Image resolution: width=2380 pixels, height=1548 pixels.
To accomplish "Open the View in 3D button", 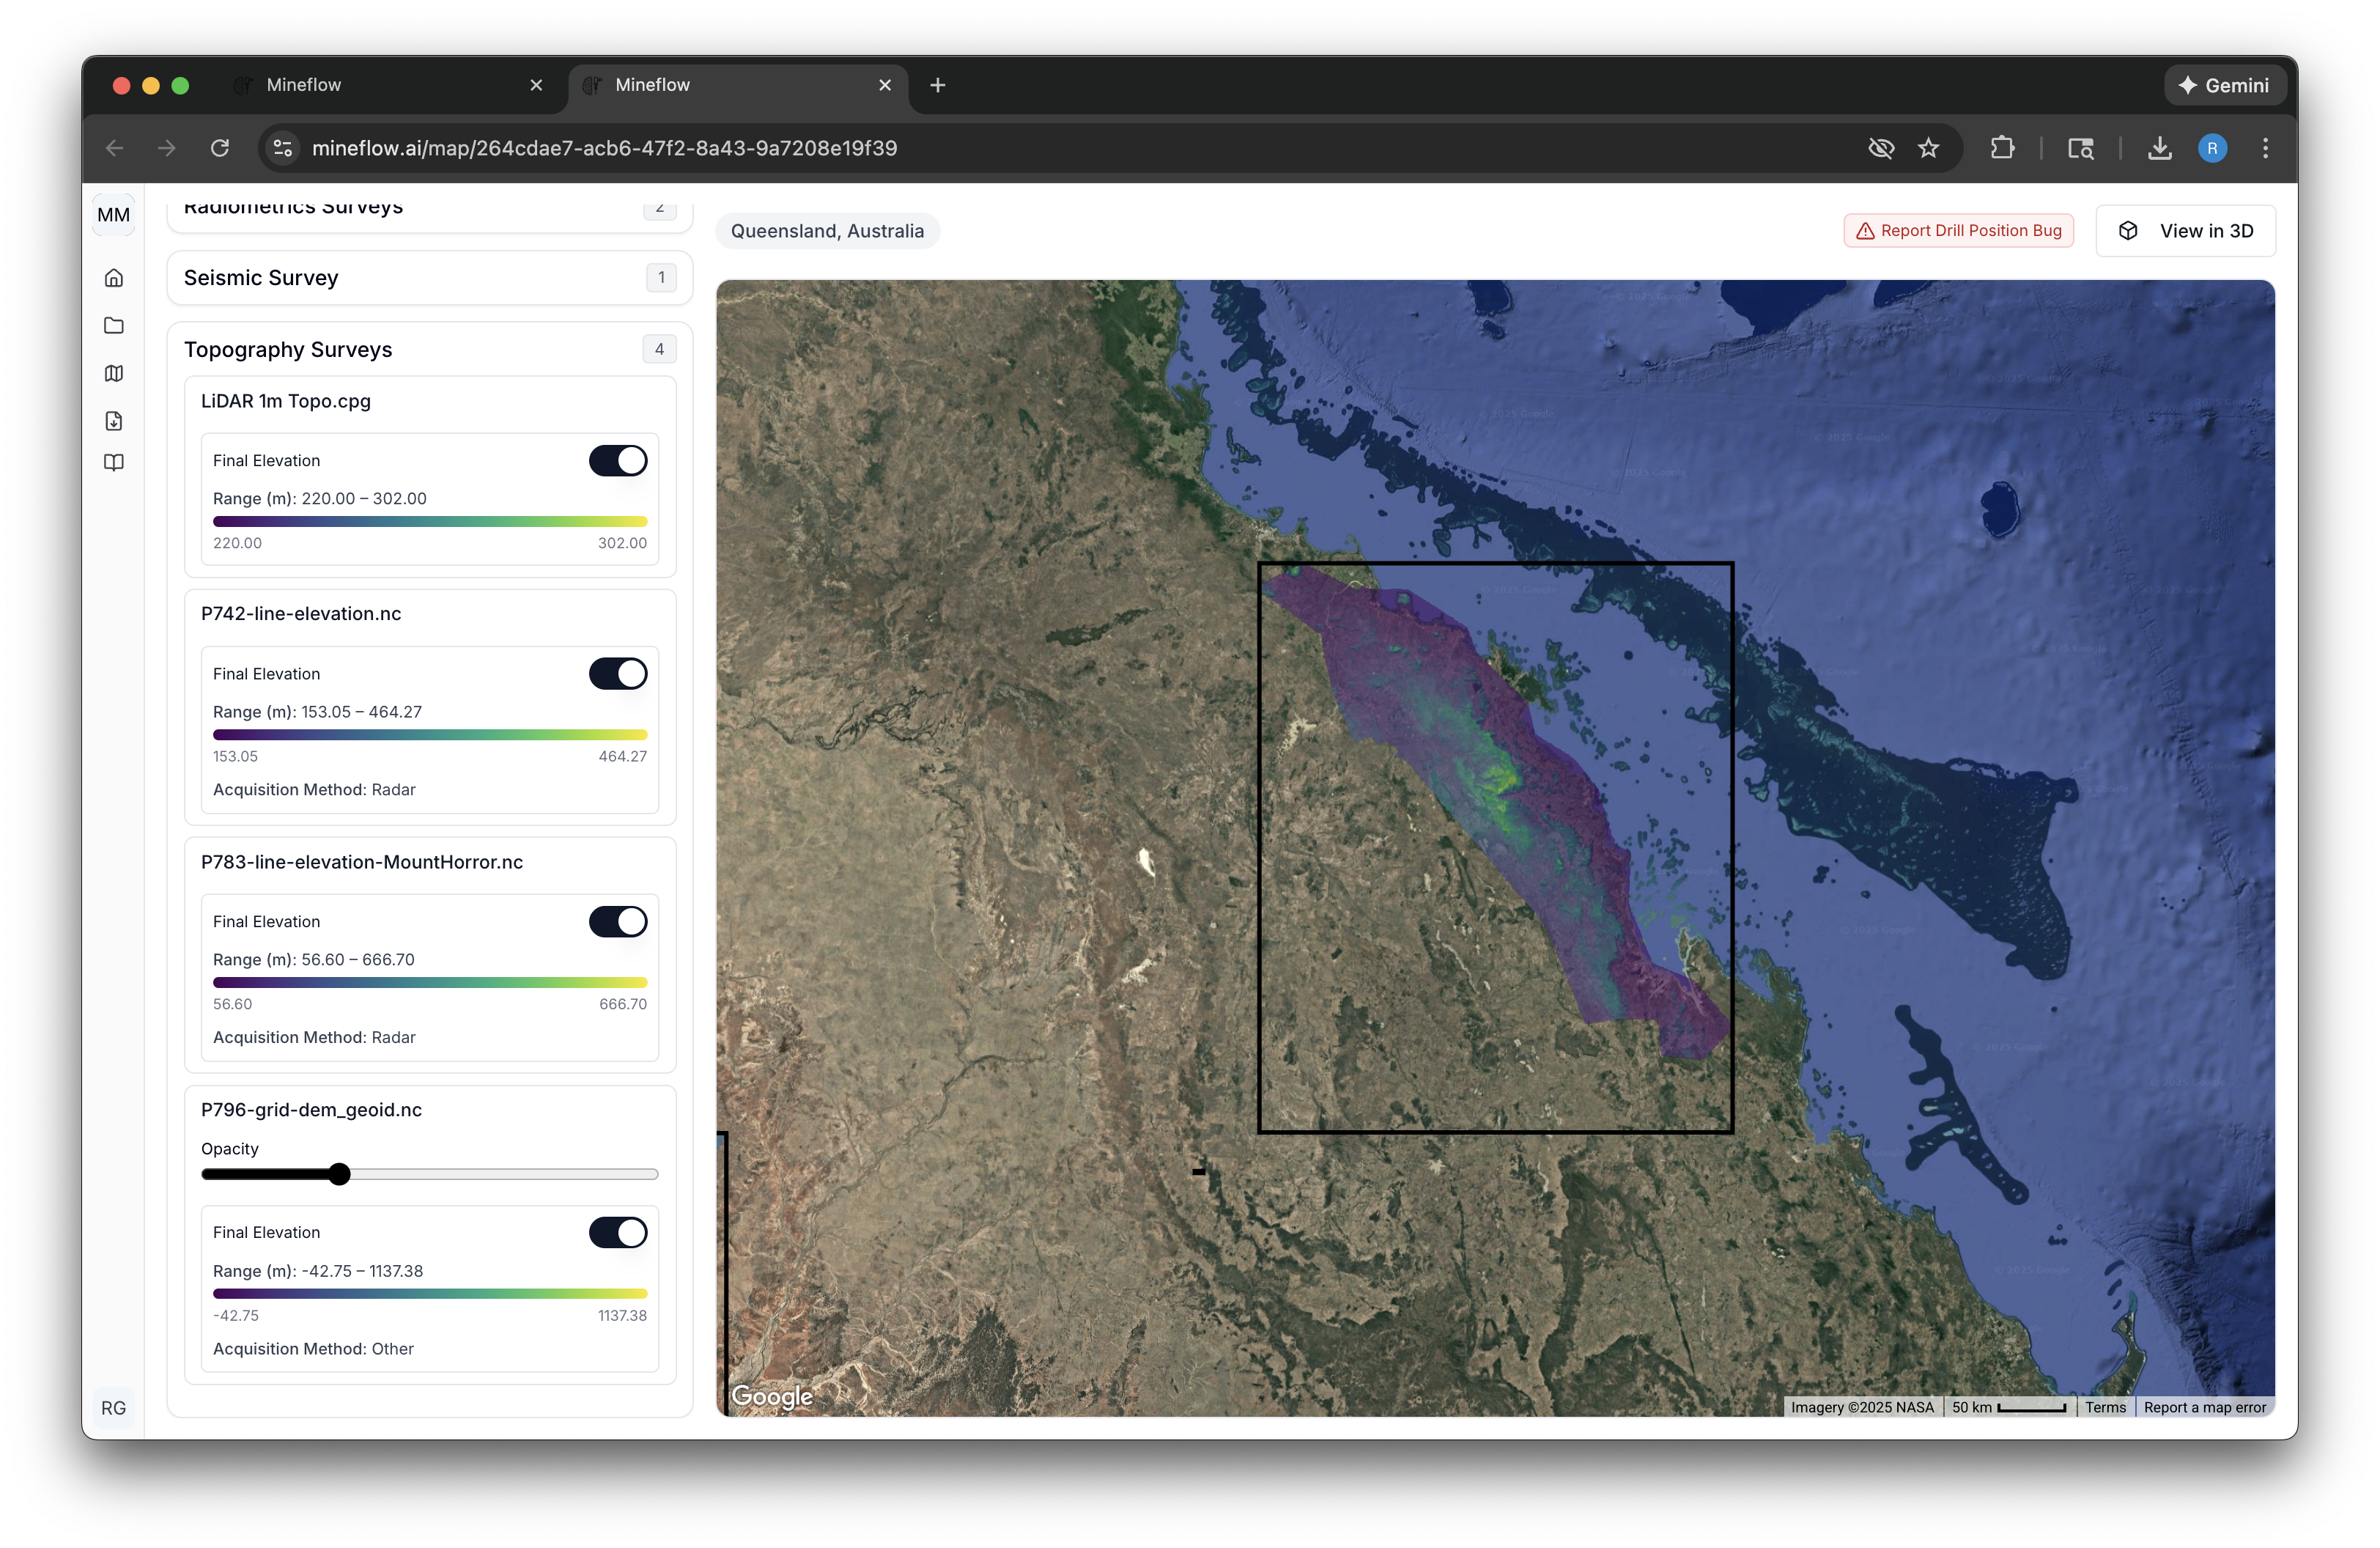I will point(2186,230).
